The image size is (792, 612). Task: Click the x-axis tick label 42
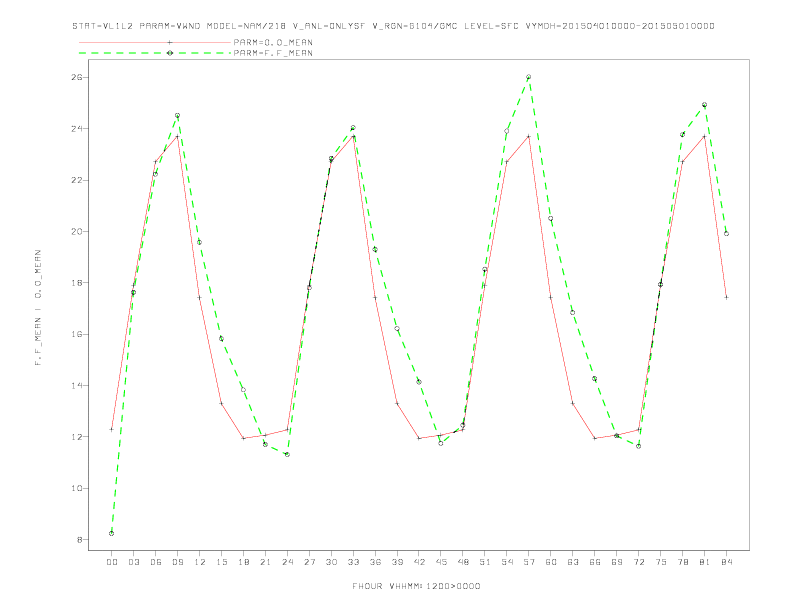pos(419,562)
